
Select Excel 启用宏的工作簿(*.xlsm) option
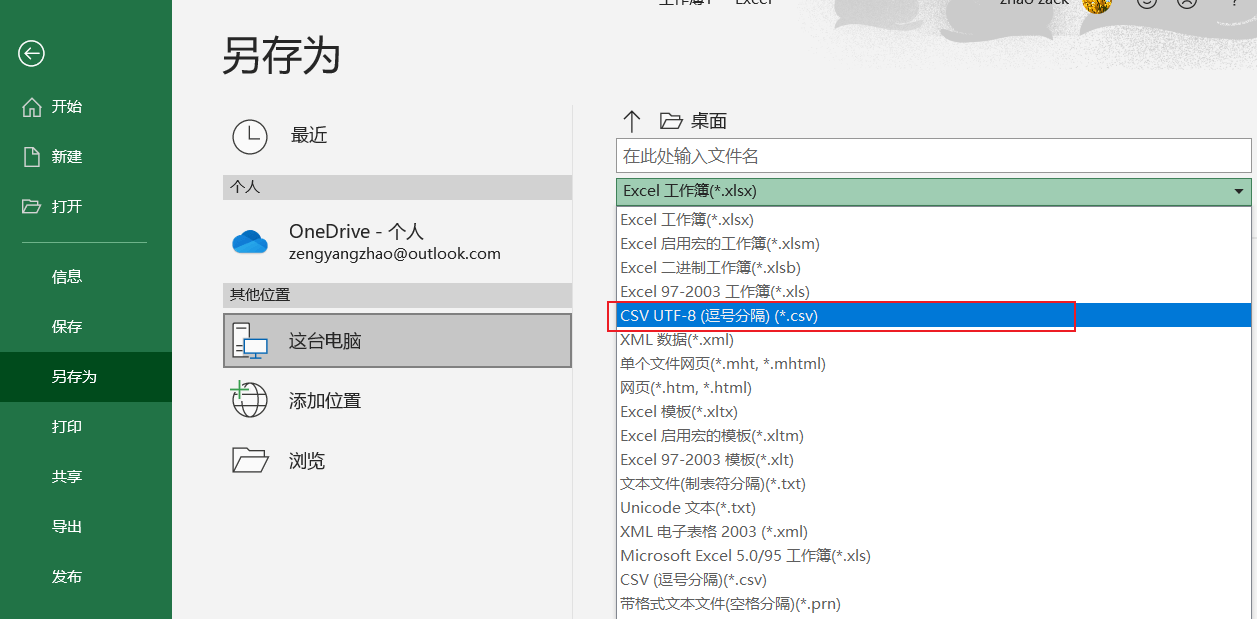pyautogui.click(x=933, y=243)
